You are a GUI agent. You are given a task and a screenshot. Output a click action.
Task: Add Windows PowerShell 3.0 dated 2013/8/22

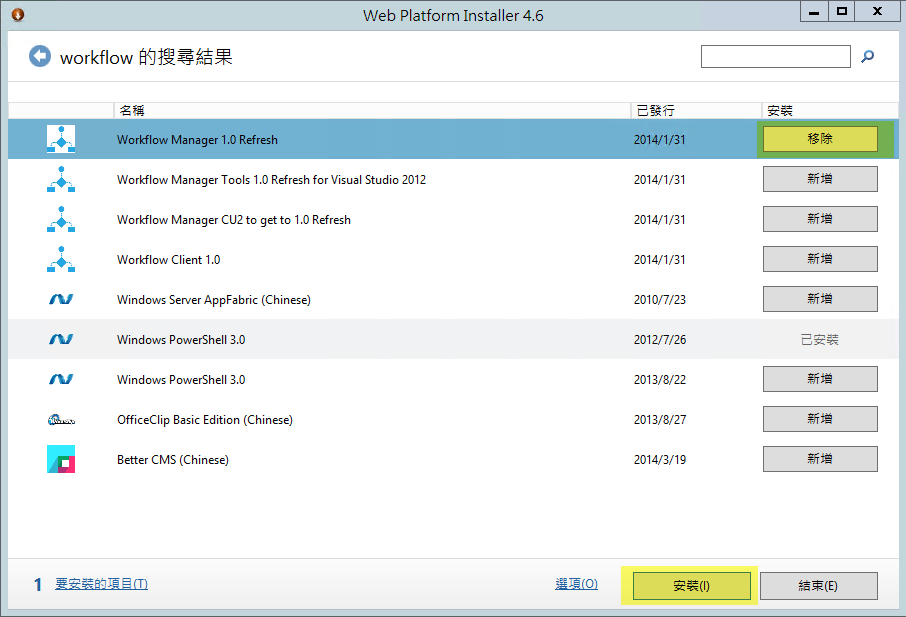point(820,379)
